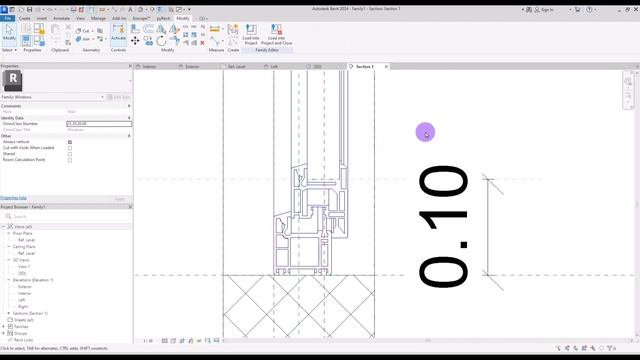Select the Mirror Pick Axis tool
The width and height of the screenshot is (640, 360).
162,29
